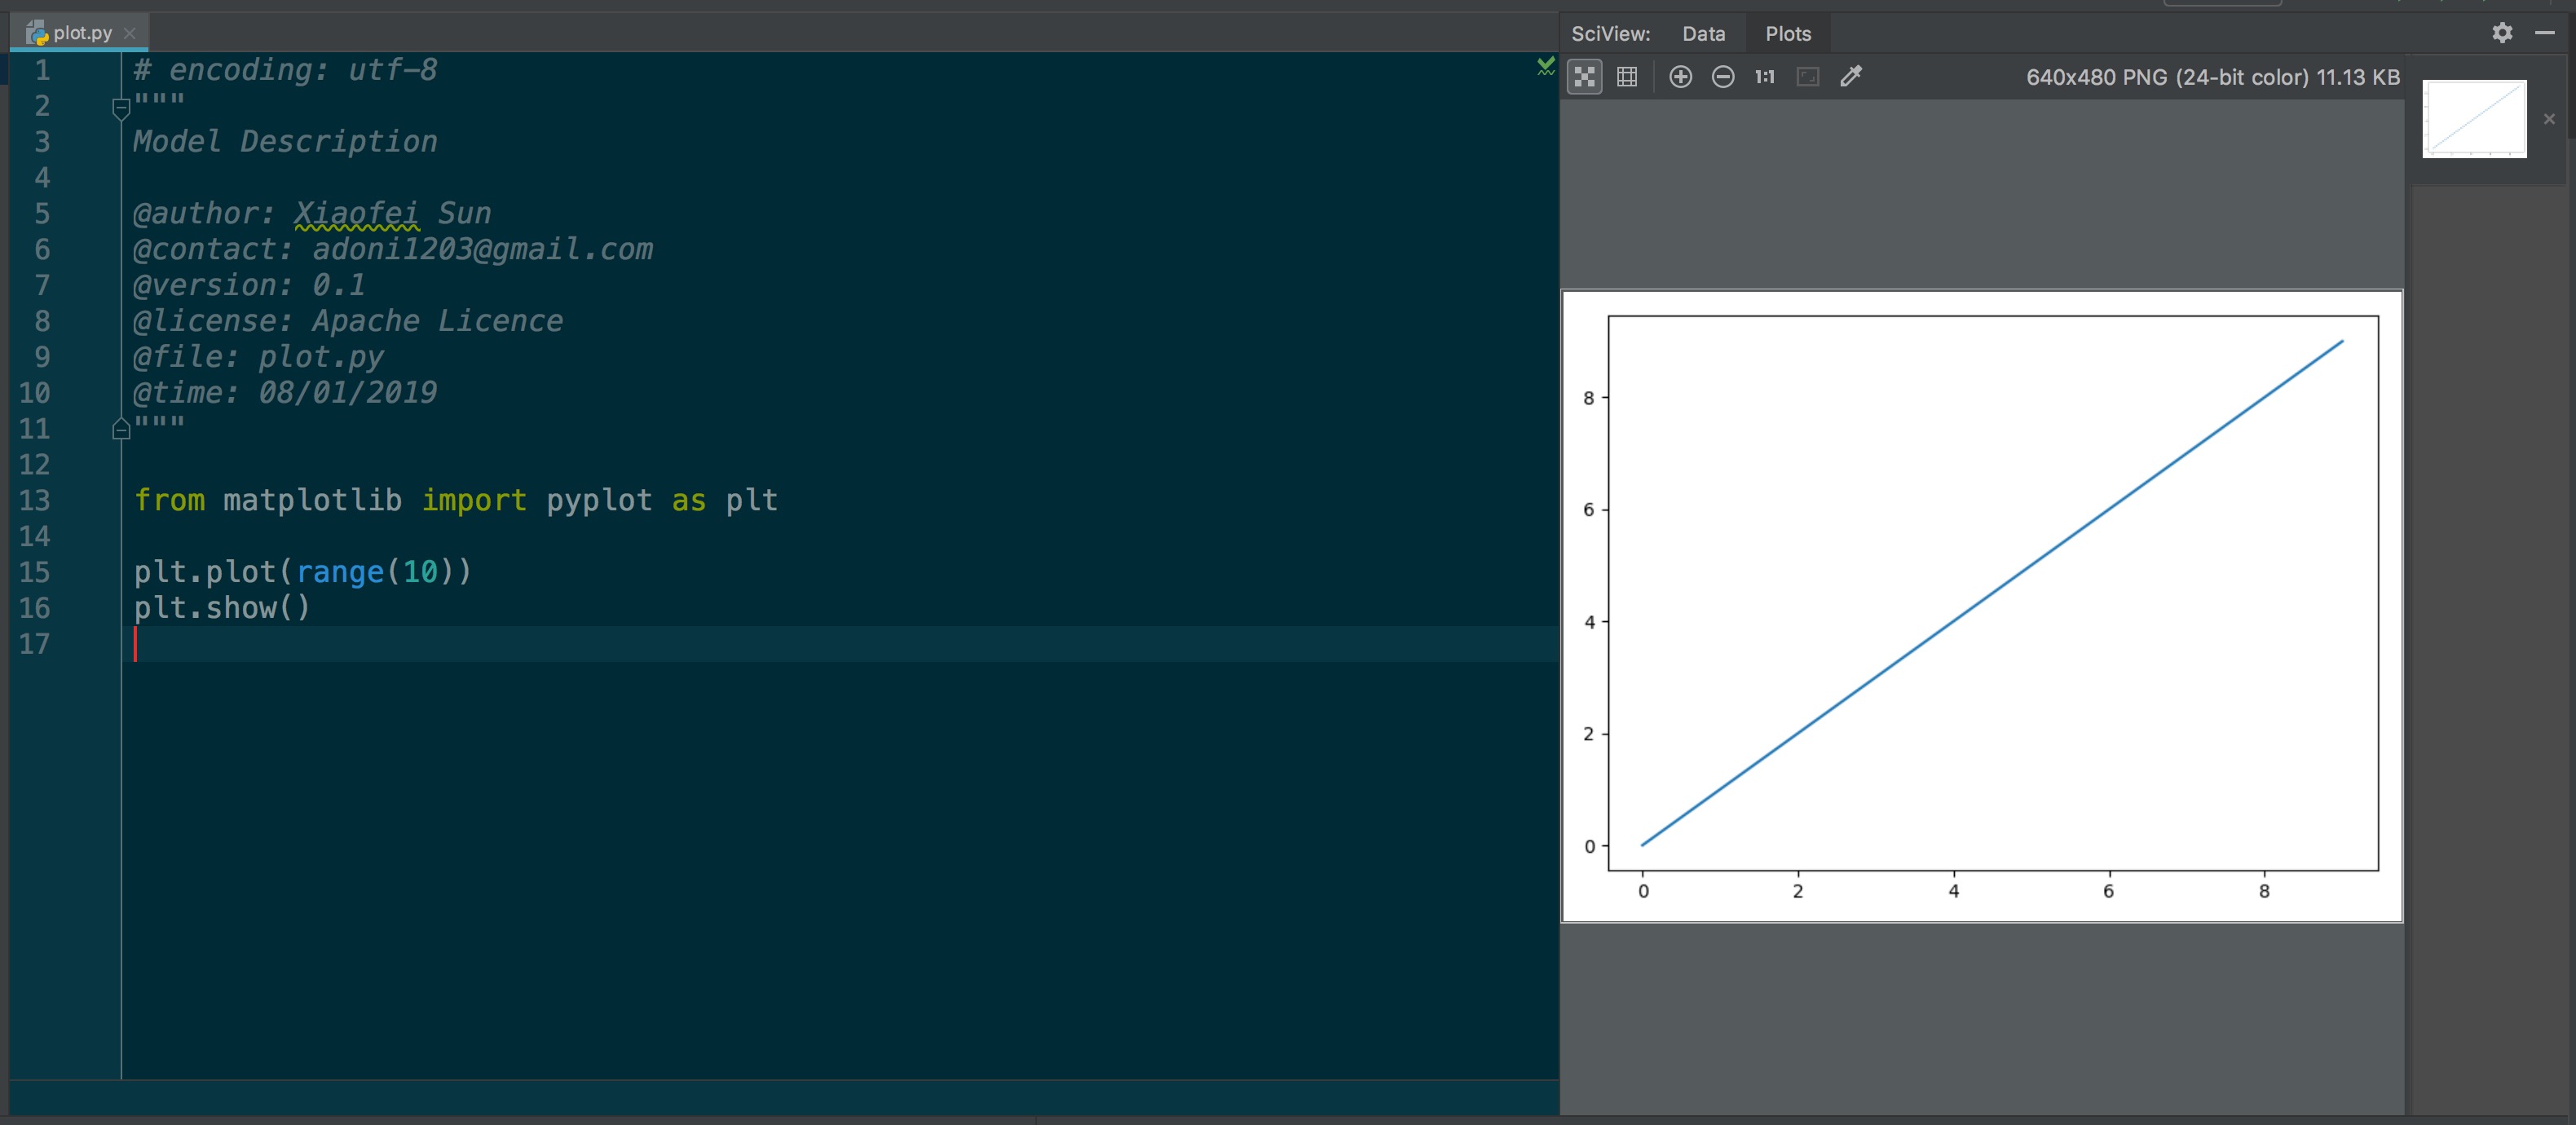Viewport: 2576px width, 1125px height.
Task: Remove the plot thumbnail with its X
Action: (x=2549, y=119)
